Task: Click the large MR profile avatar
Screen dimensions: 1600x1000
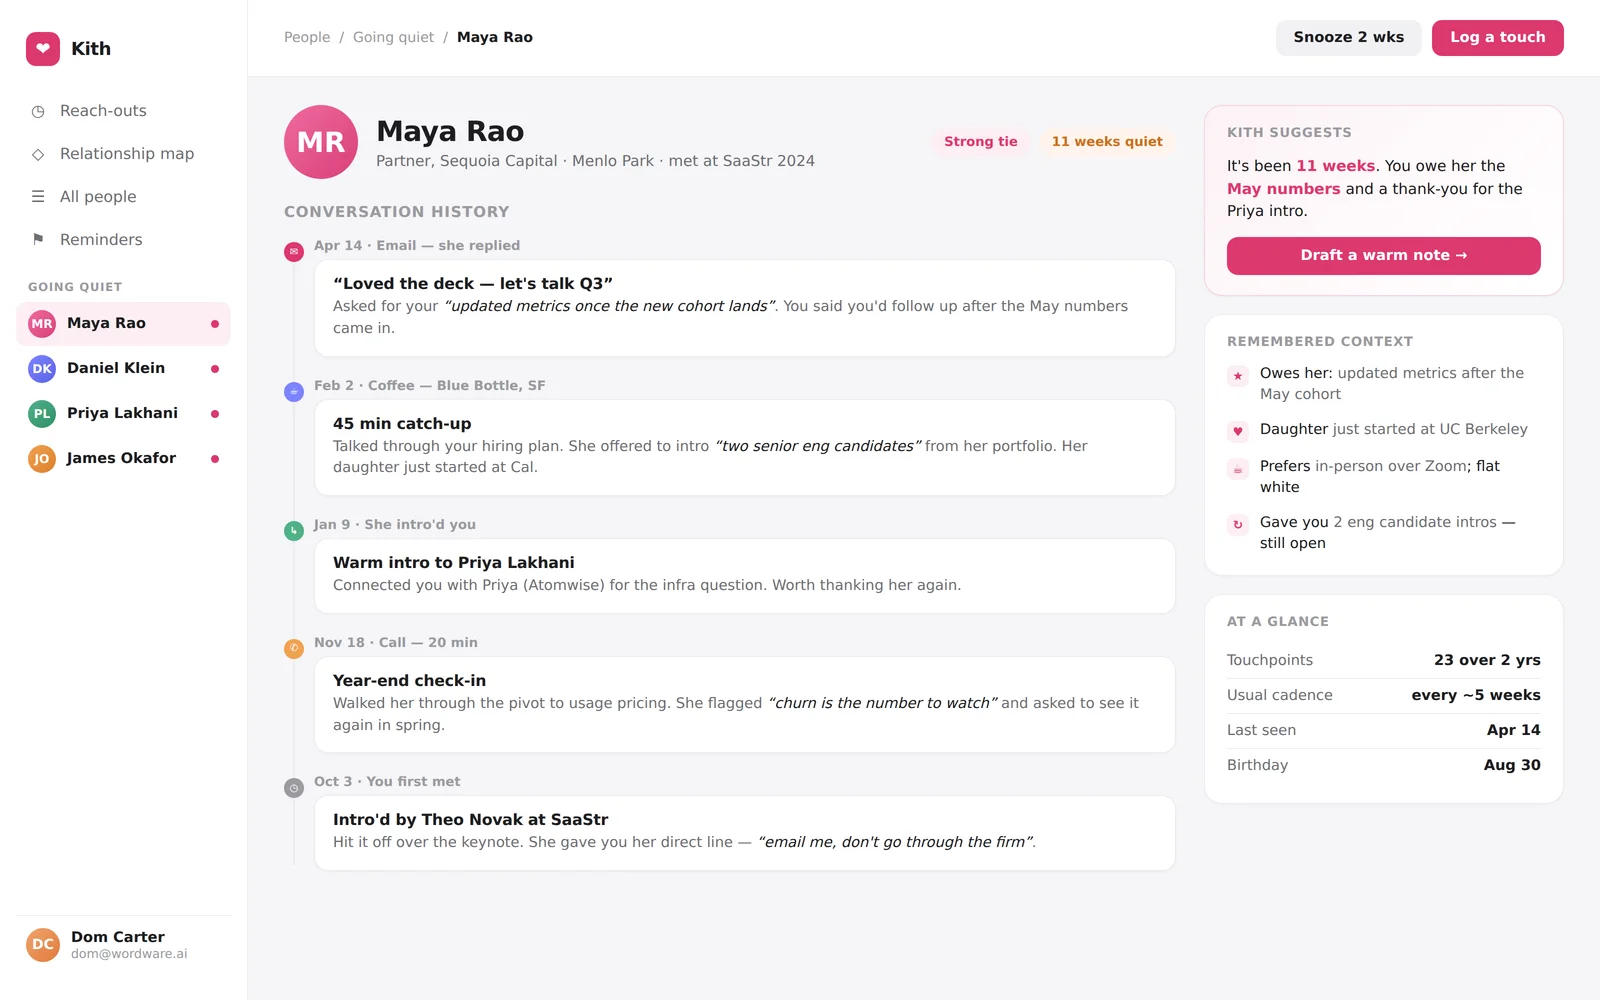Action: (321, 142)
